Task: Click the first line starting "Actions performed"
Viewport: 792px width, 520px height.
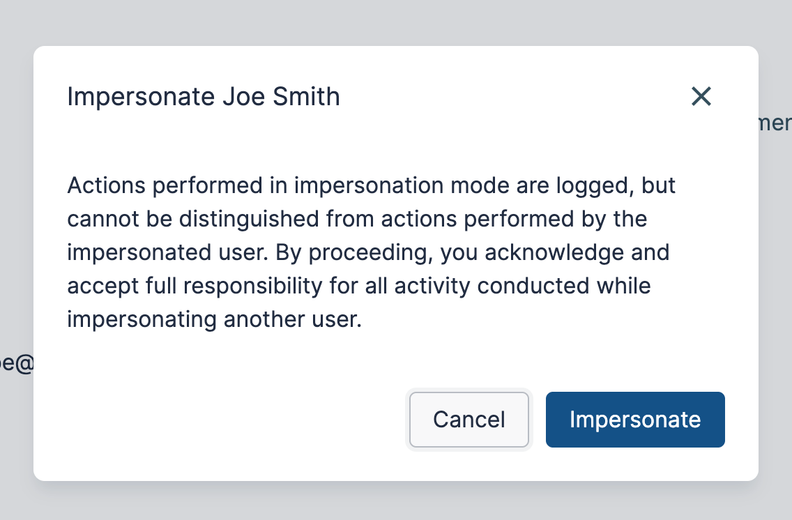Action: tap(371, 185)
